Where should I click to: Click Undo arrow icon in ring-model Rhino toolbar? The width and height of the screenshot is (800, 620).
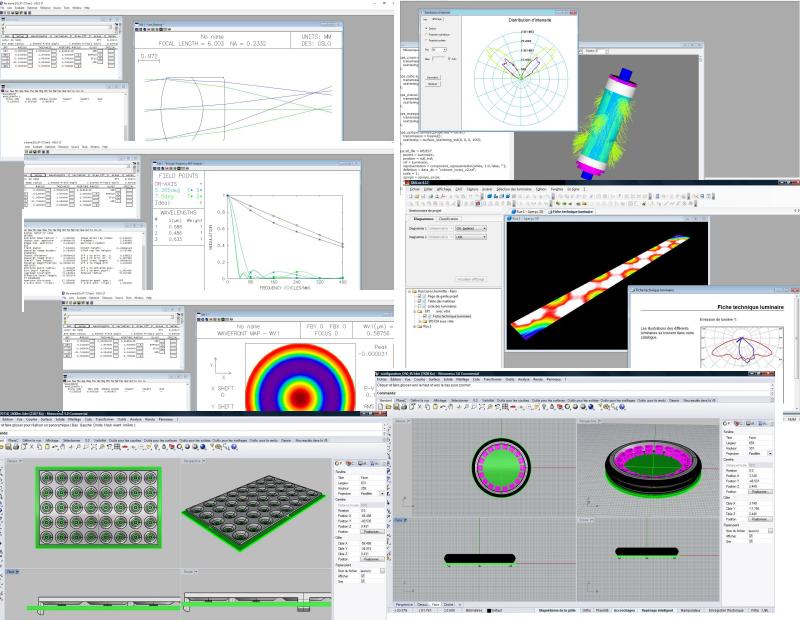443,407
